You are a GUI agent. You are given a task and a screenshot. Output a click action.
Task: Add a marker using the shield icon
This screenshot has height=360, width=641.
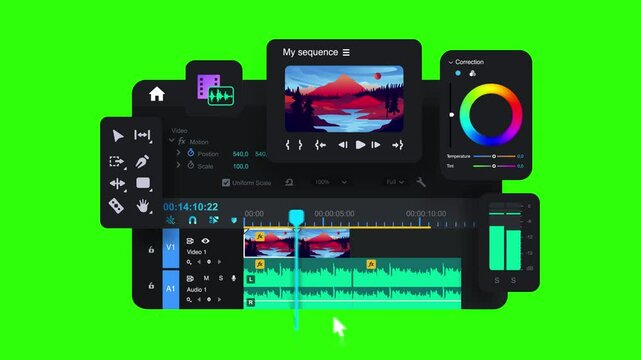234,220
